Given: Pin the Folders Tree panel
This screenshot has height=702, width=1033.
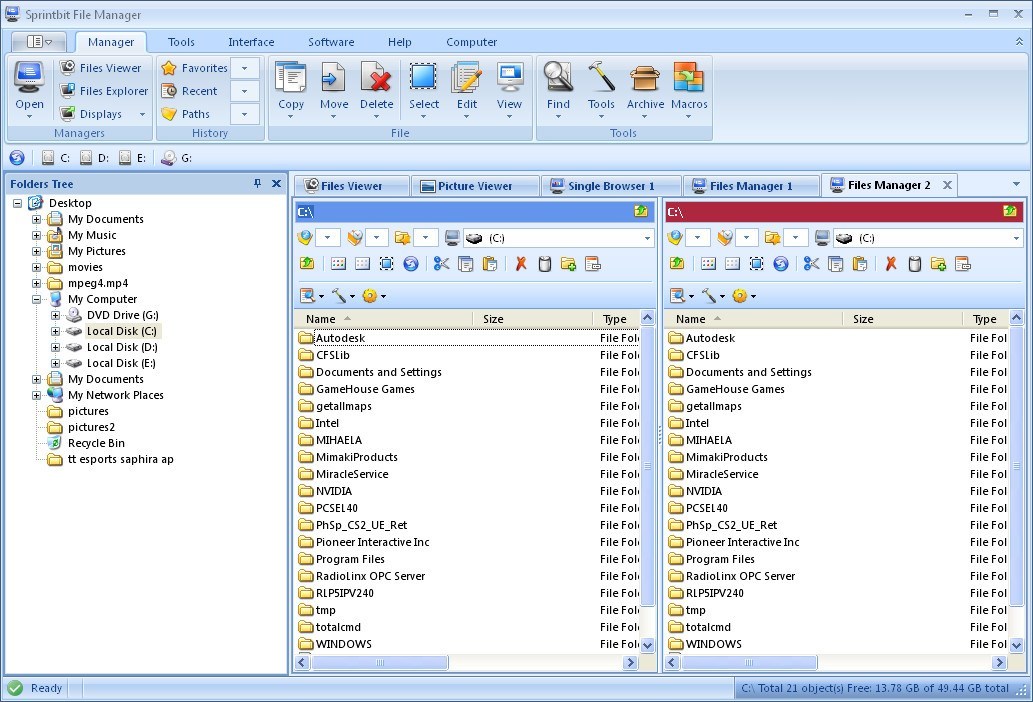Looking at the screenshot, I should pos(258,183).
